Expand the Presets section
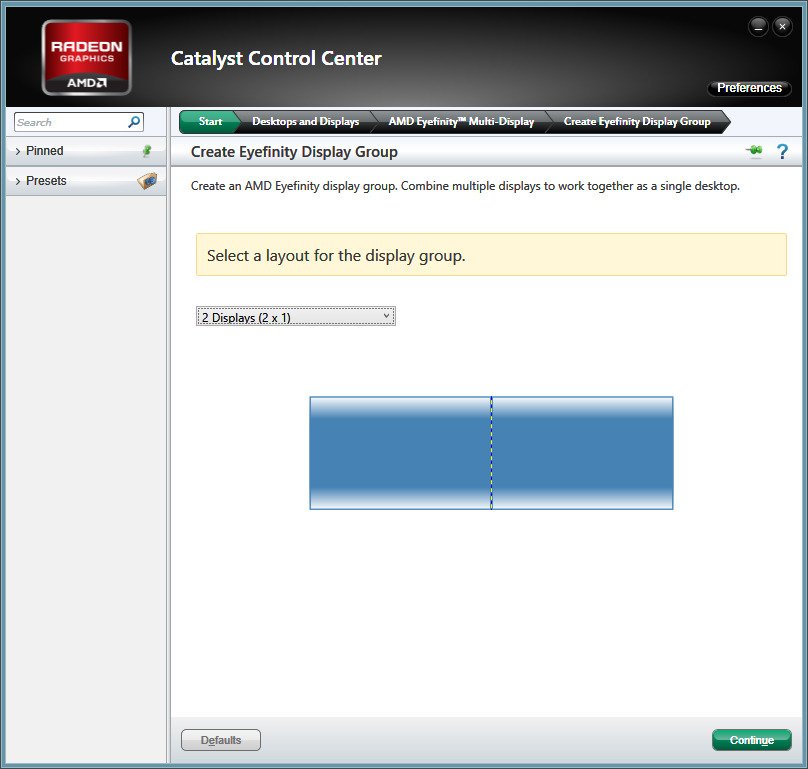Viewport: 808px width, 769px height. pos(46,181)
